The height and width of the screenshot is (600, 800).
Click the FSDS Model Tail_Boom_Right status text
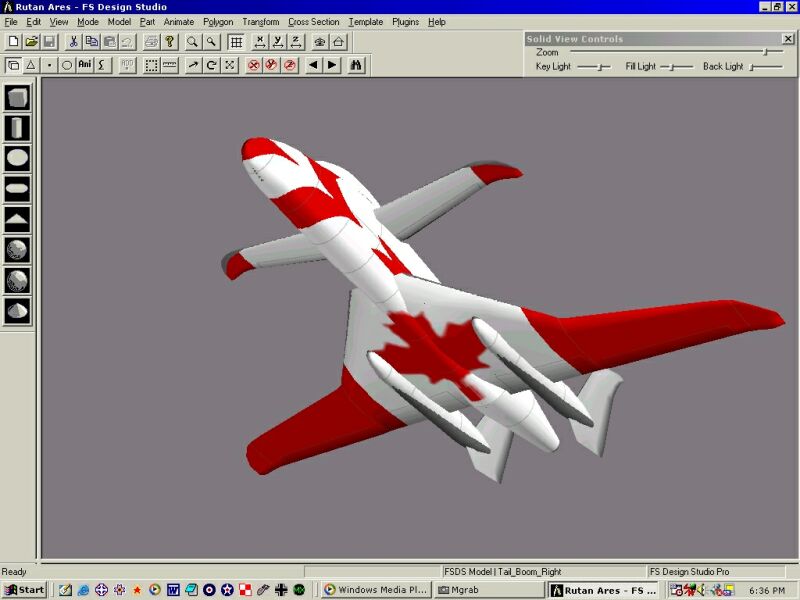click(503, 571)
